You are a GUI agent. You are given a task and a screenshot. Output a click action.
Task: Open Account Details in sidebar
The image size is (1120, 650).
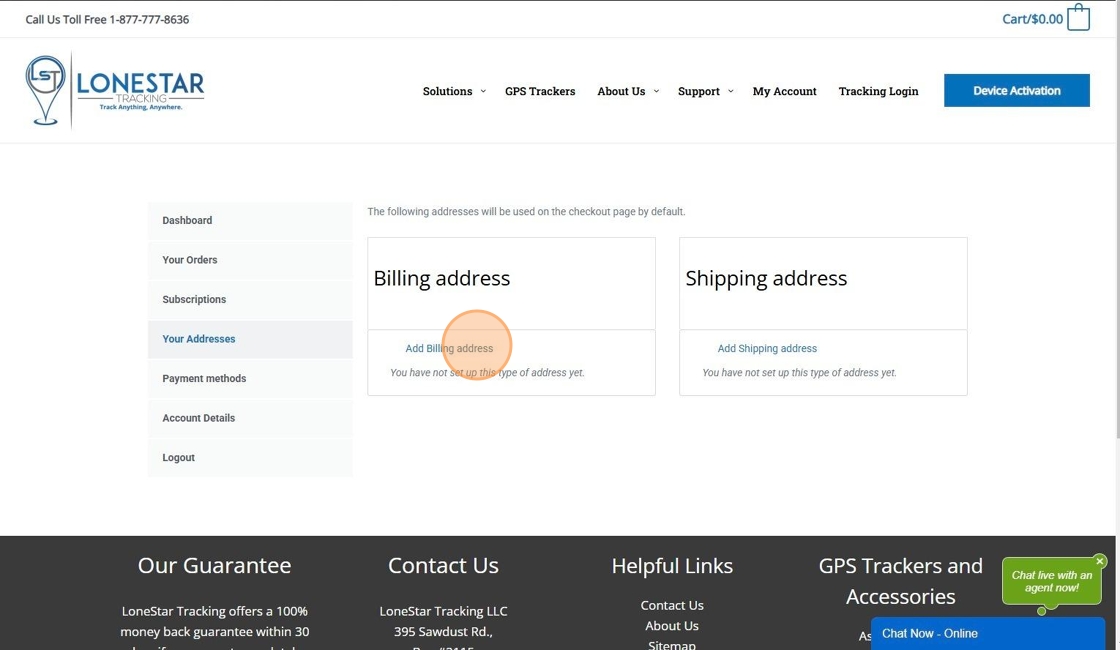[x=250, y=418]
